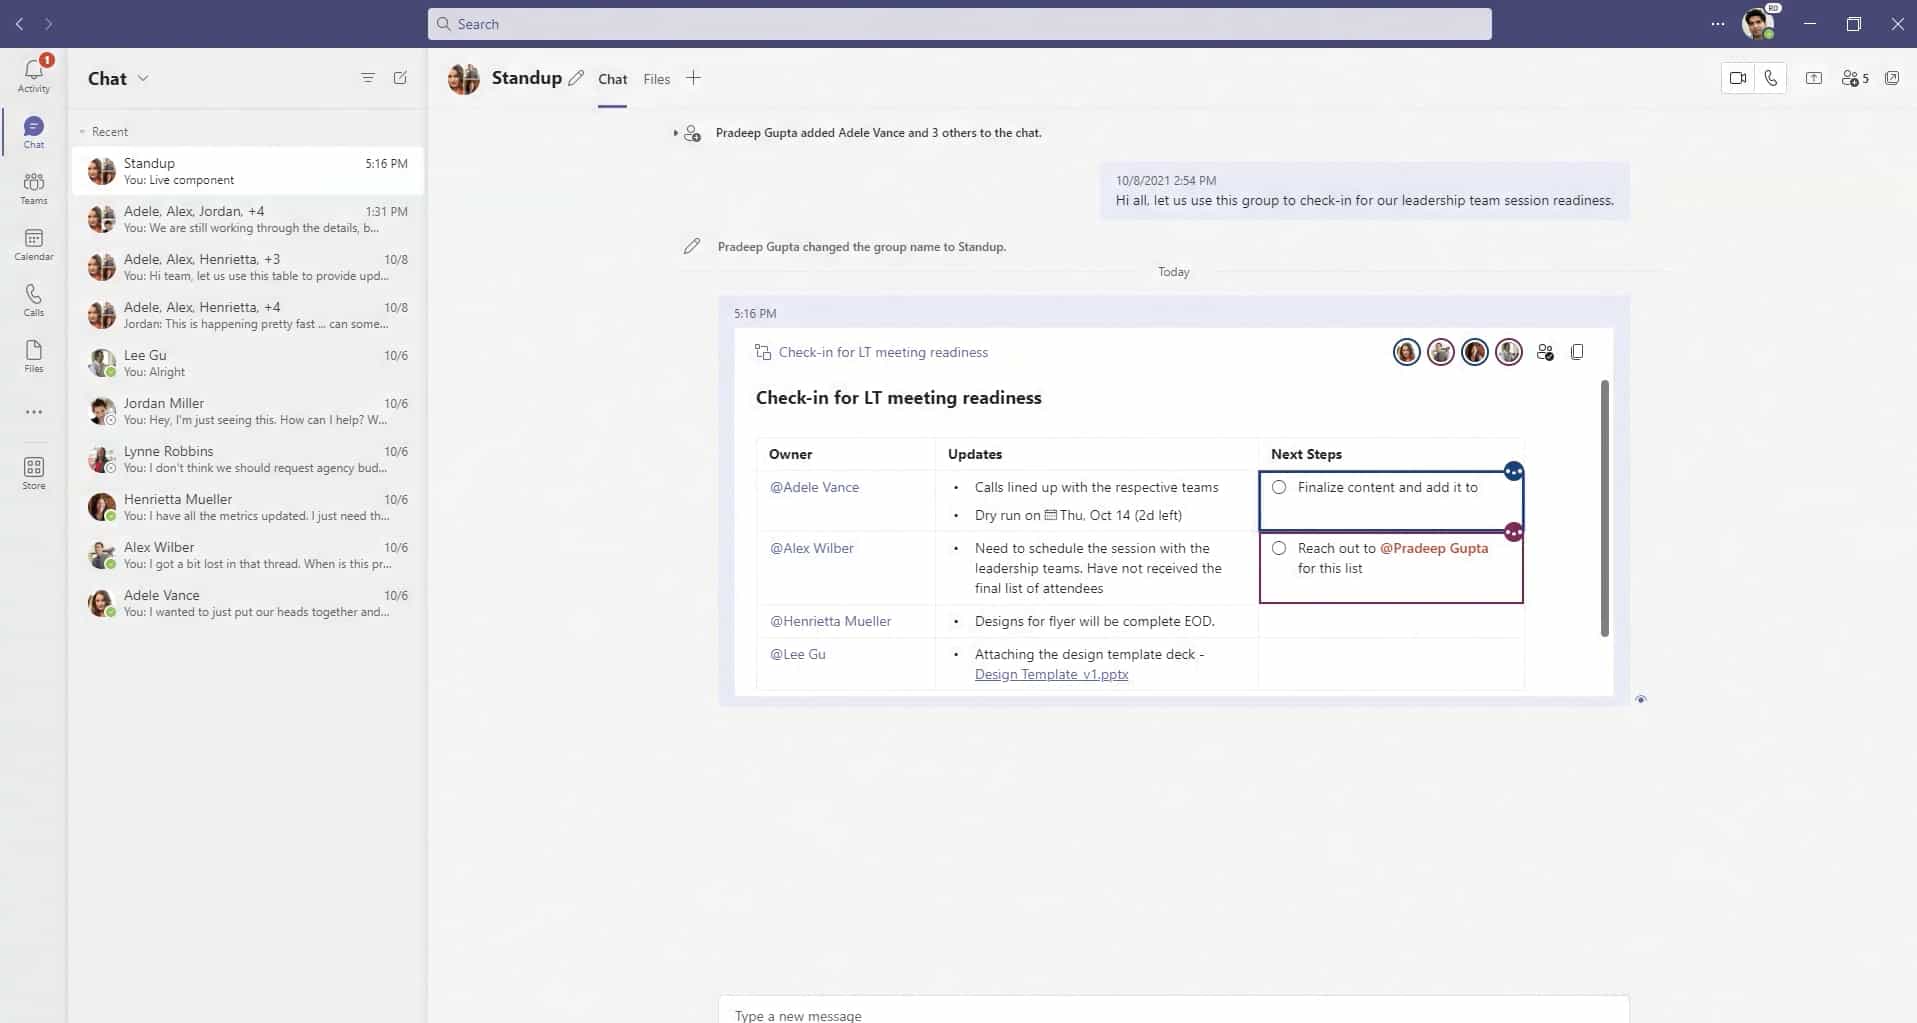Share your screen
Screen dimensions: 1917x1023
(x=1813, y=78)
